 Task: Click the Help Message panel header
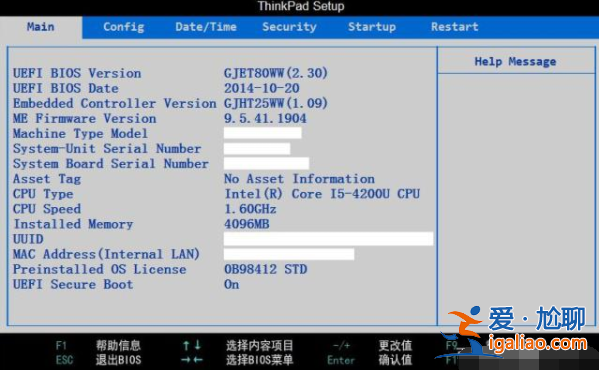(515, 61)
